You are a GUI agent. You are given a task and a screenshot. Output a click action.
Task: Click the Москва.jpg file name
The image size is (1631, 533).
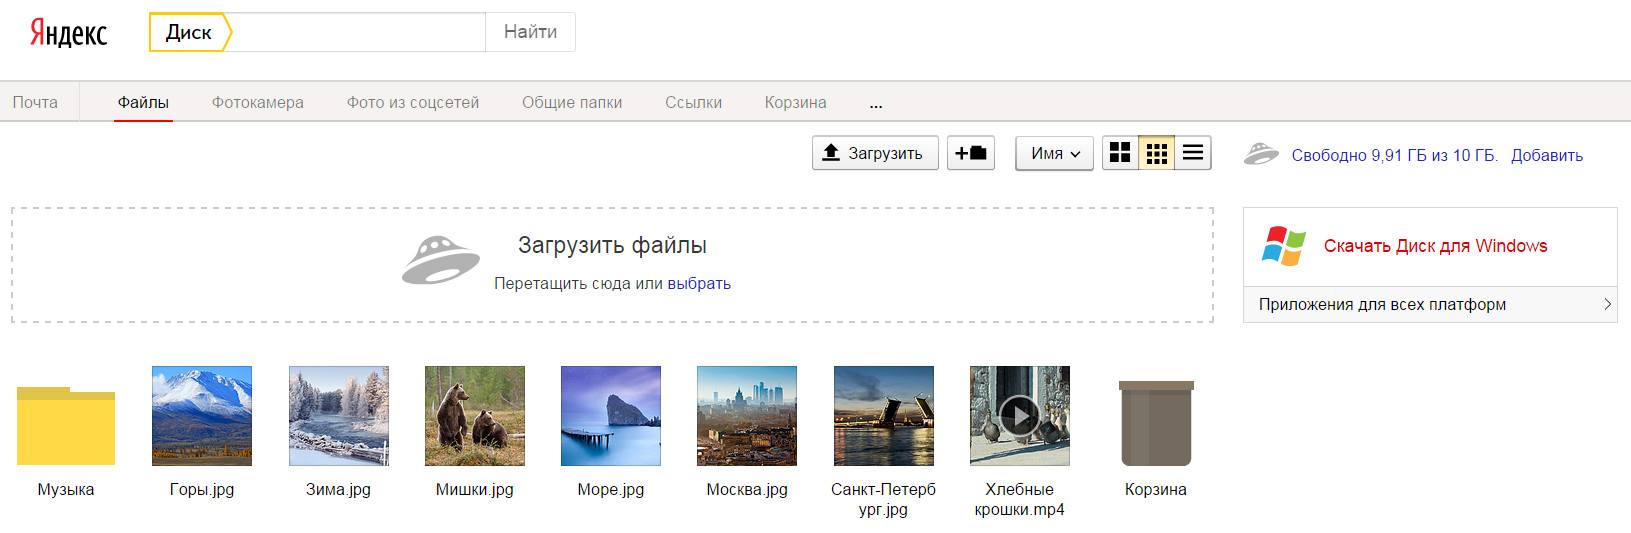[747, 489]
